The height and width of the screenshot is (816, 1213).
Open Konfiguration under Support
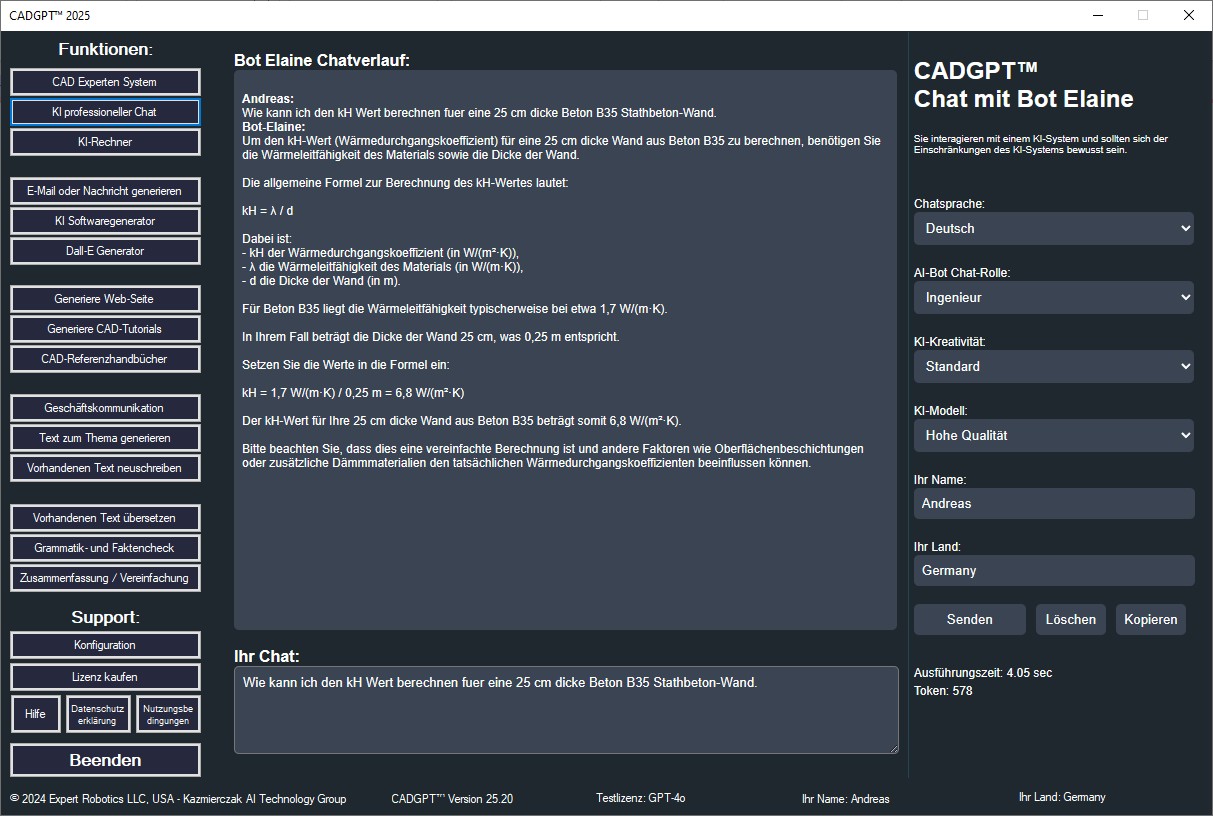pos(105,645)
